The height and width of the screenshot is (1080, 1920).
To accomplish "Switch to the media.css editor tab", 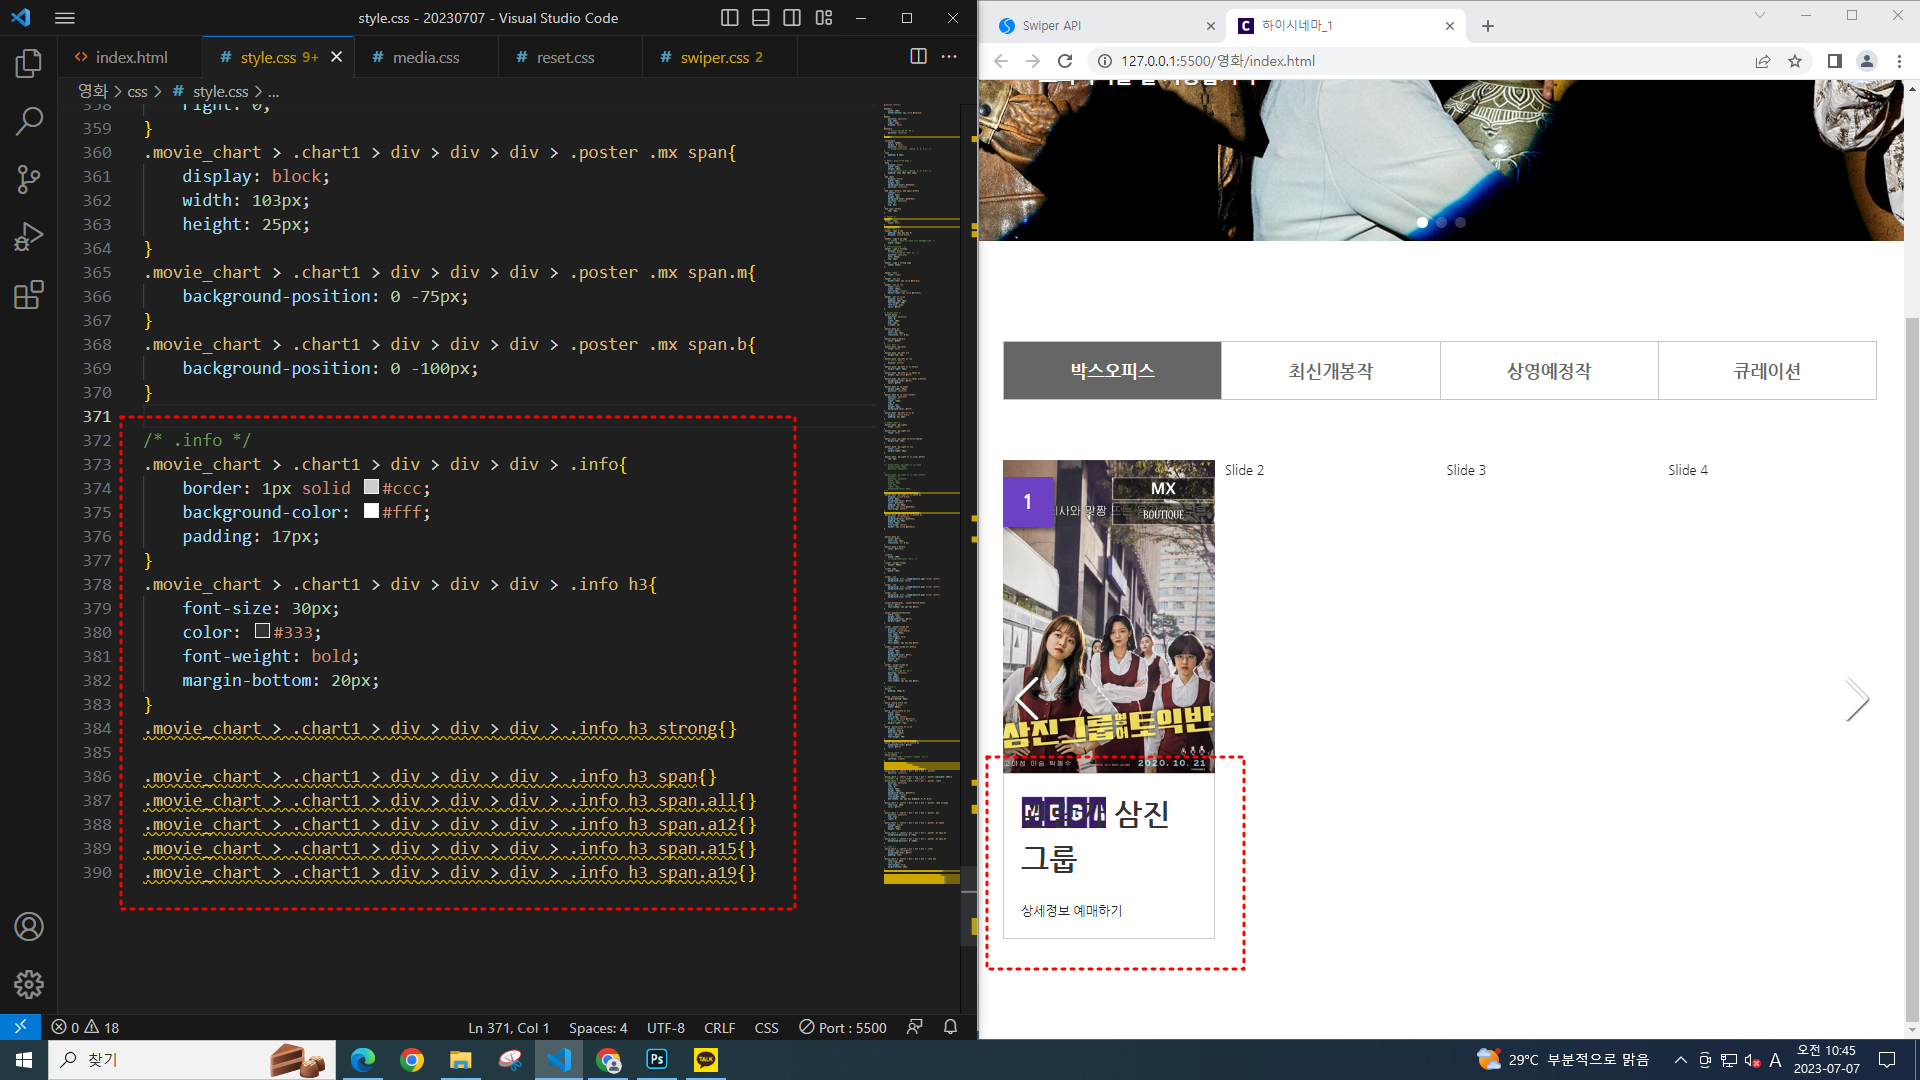I will [425, 57].
